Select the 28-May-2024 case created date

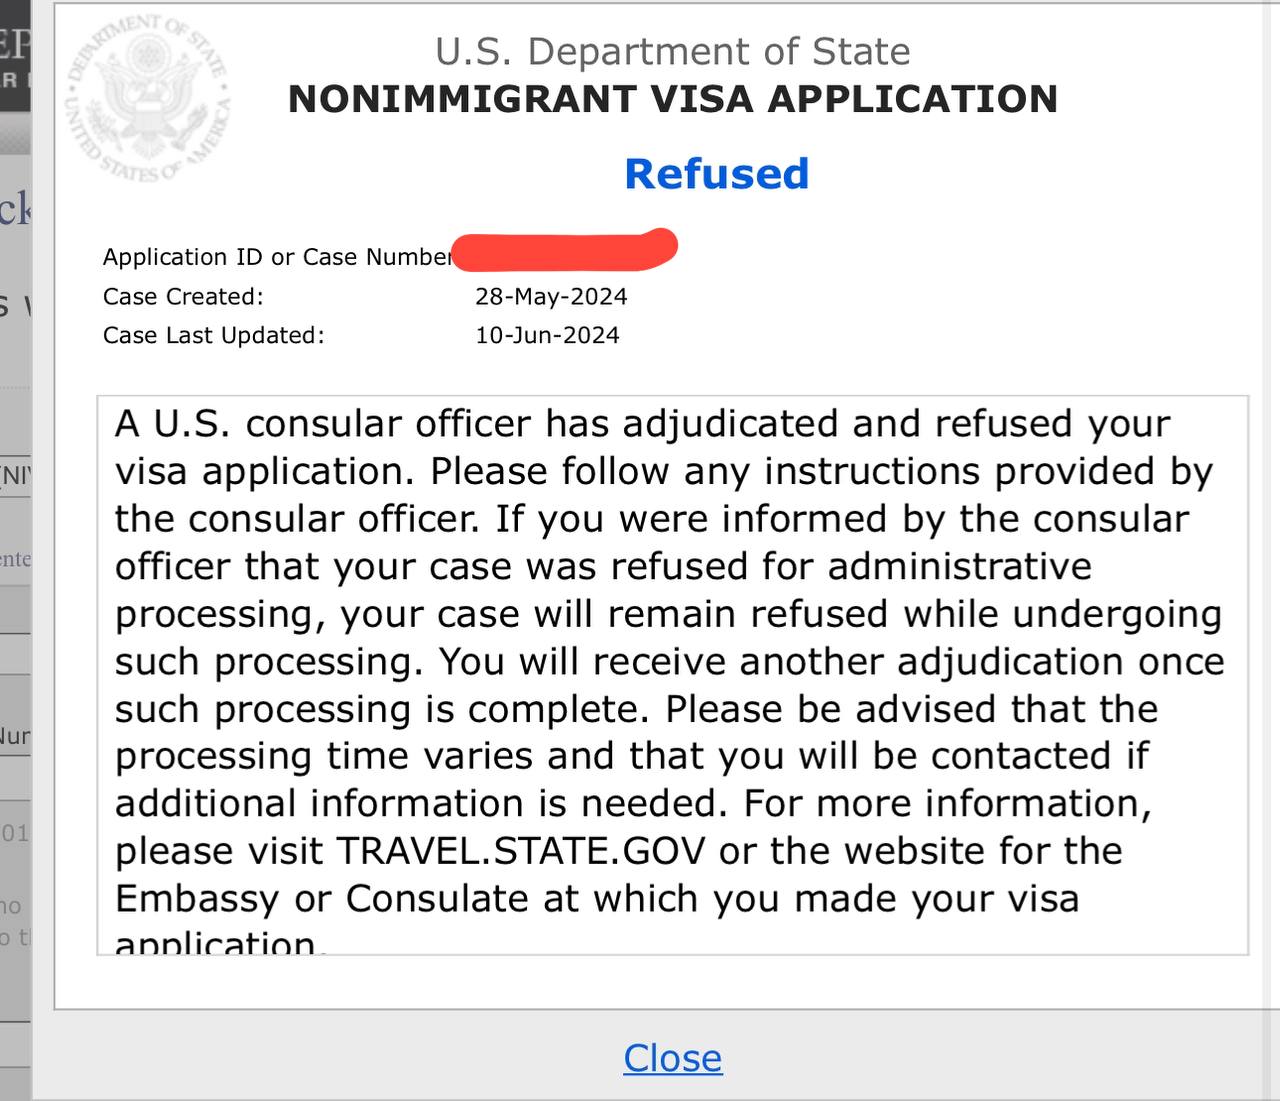551,297
